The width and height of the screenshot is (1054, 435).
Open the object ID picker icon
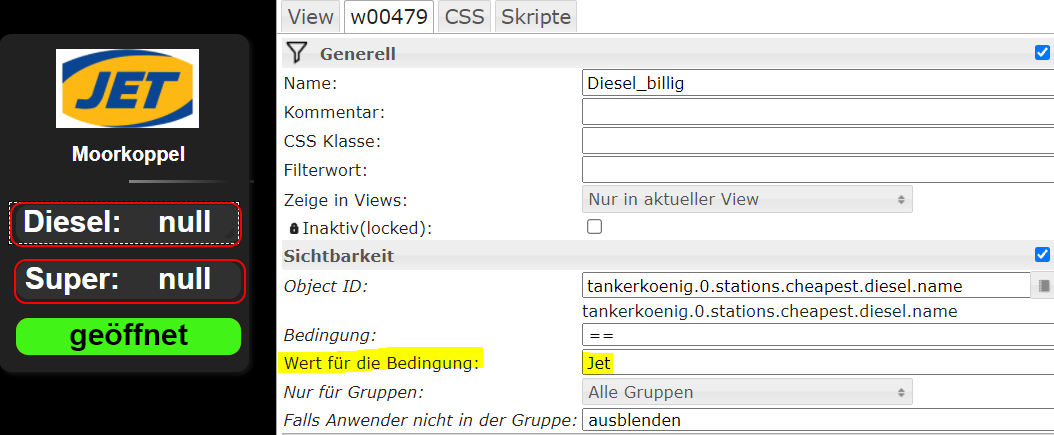(x=1043, y=286)
